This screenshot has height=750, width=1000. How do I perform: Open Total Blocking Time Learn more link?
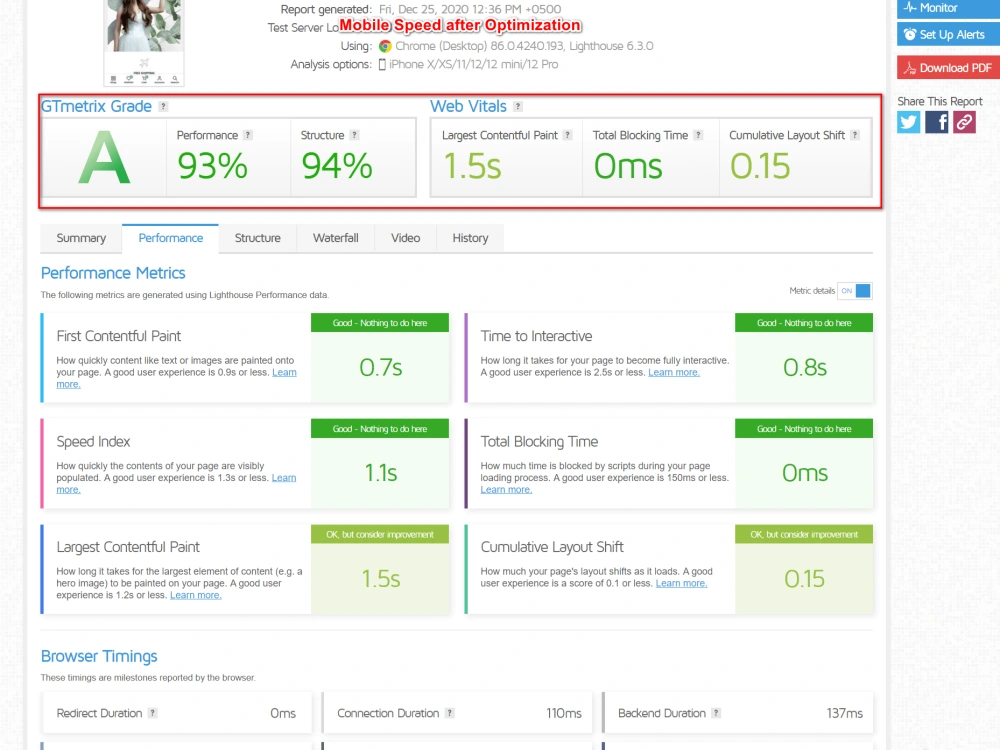(506, 490)
